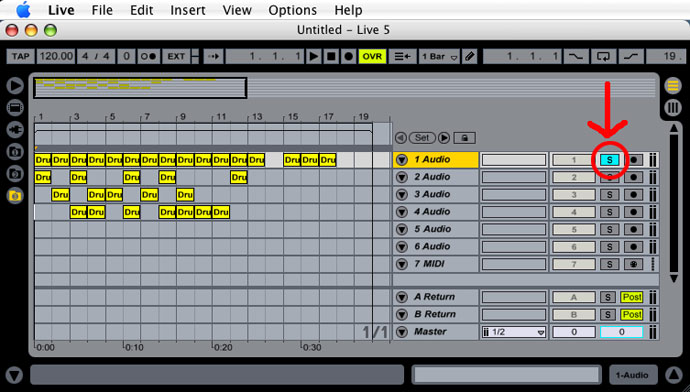
Task: Unfold the Master track
Action: click(402, 332)
